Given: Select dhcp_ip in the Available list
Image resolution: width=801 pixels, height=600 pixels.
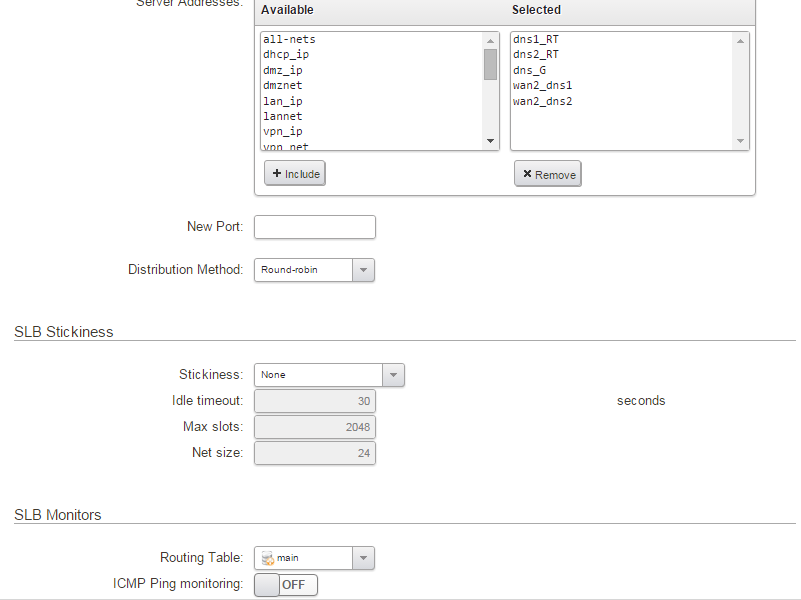Looking at the screenshot, I should (x=285, y=55).
